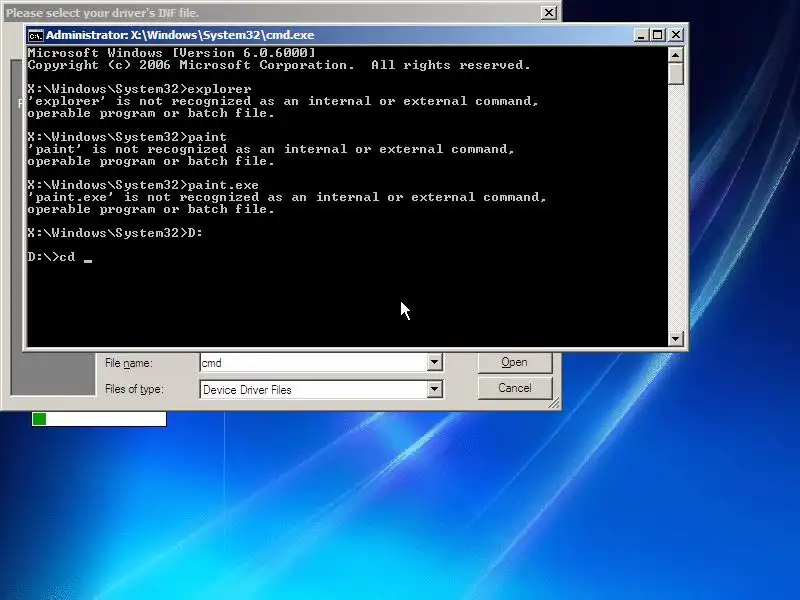Click the green progress bar below the dialog
This screenshot has height=600, width=800.
[x=99, y=419]
